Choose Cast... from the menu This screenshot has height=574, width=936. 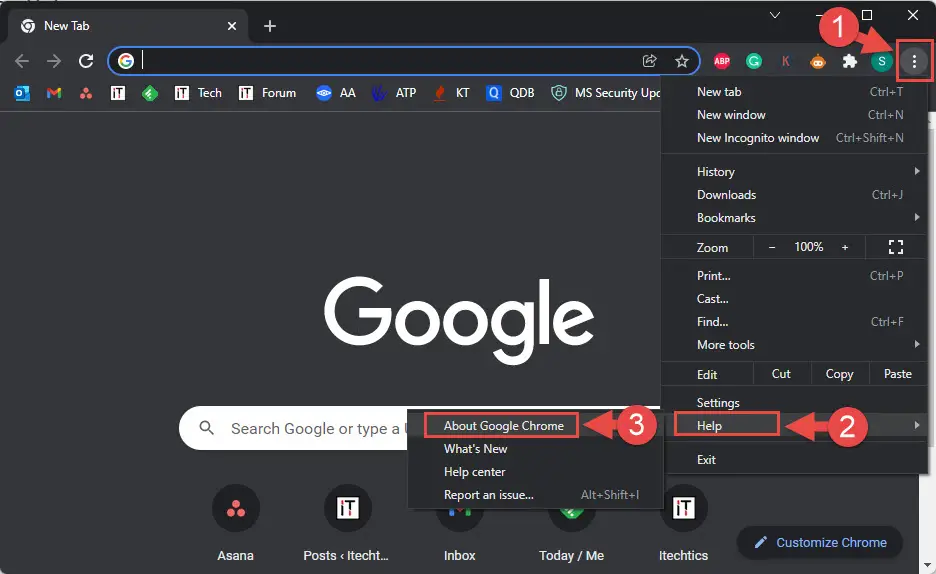tap(795, 299)
